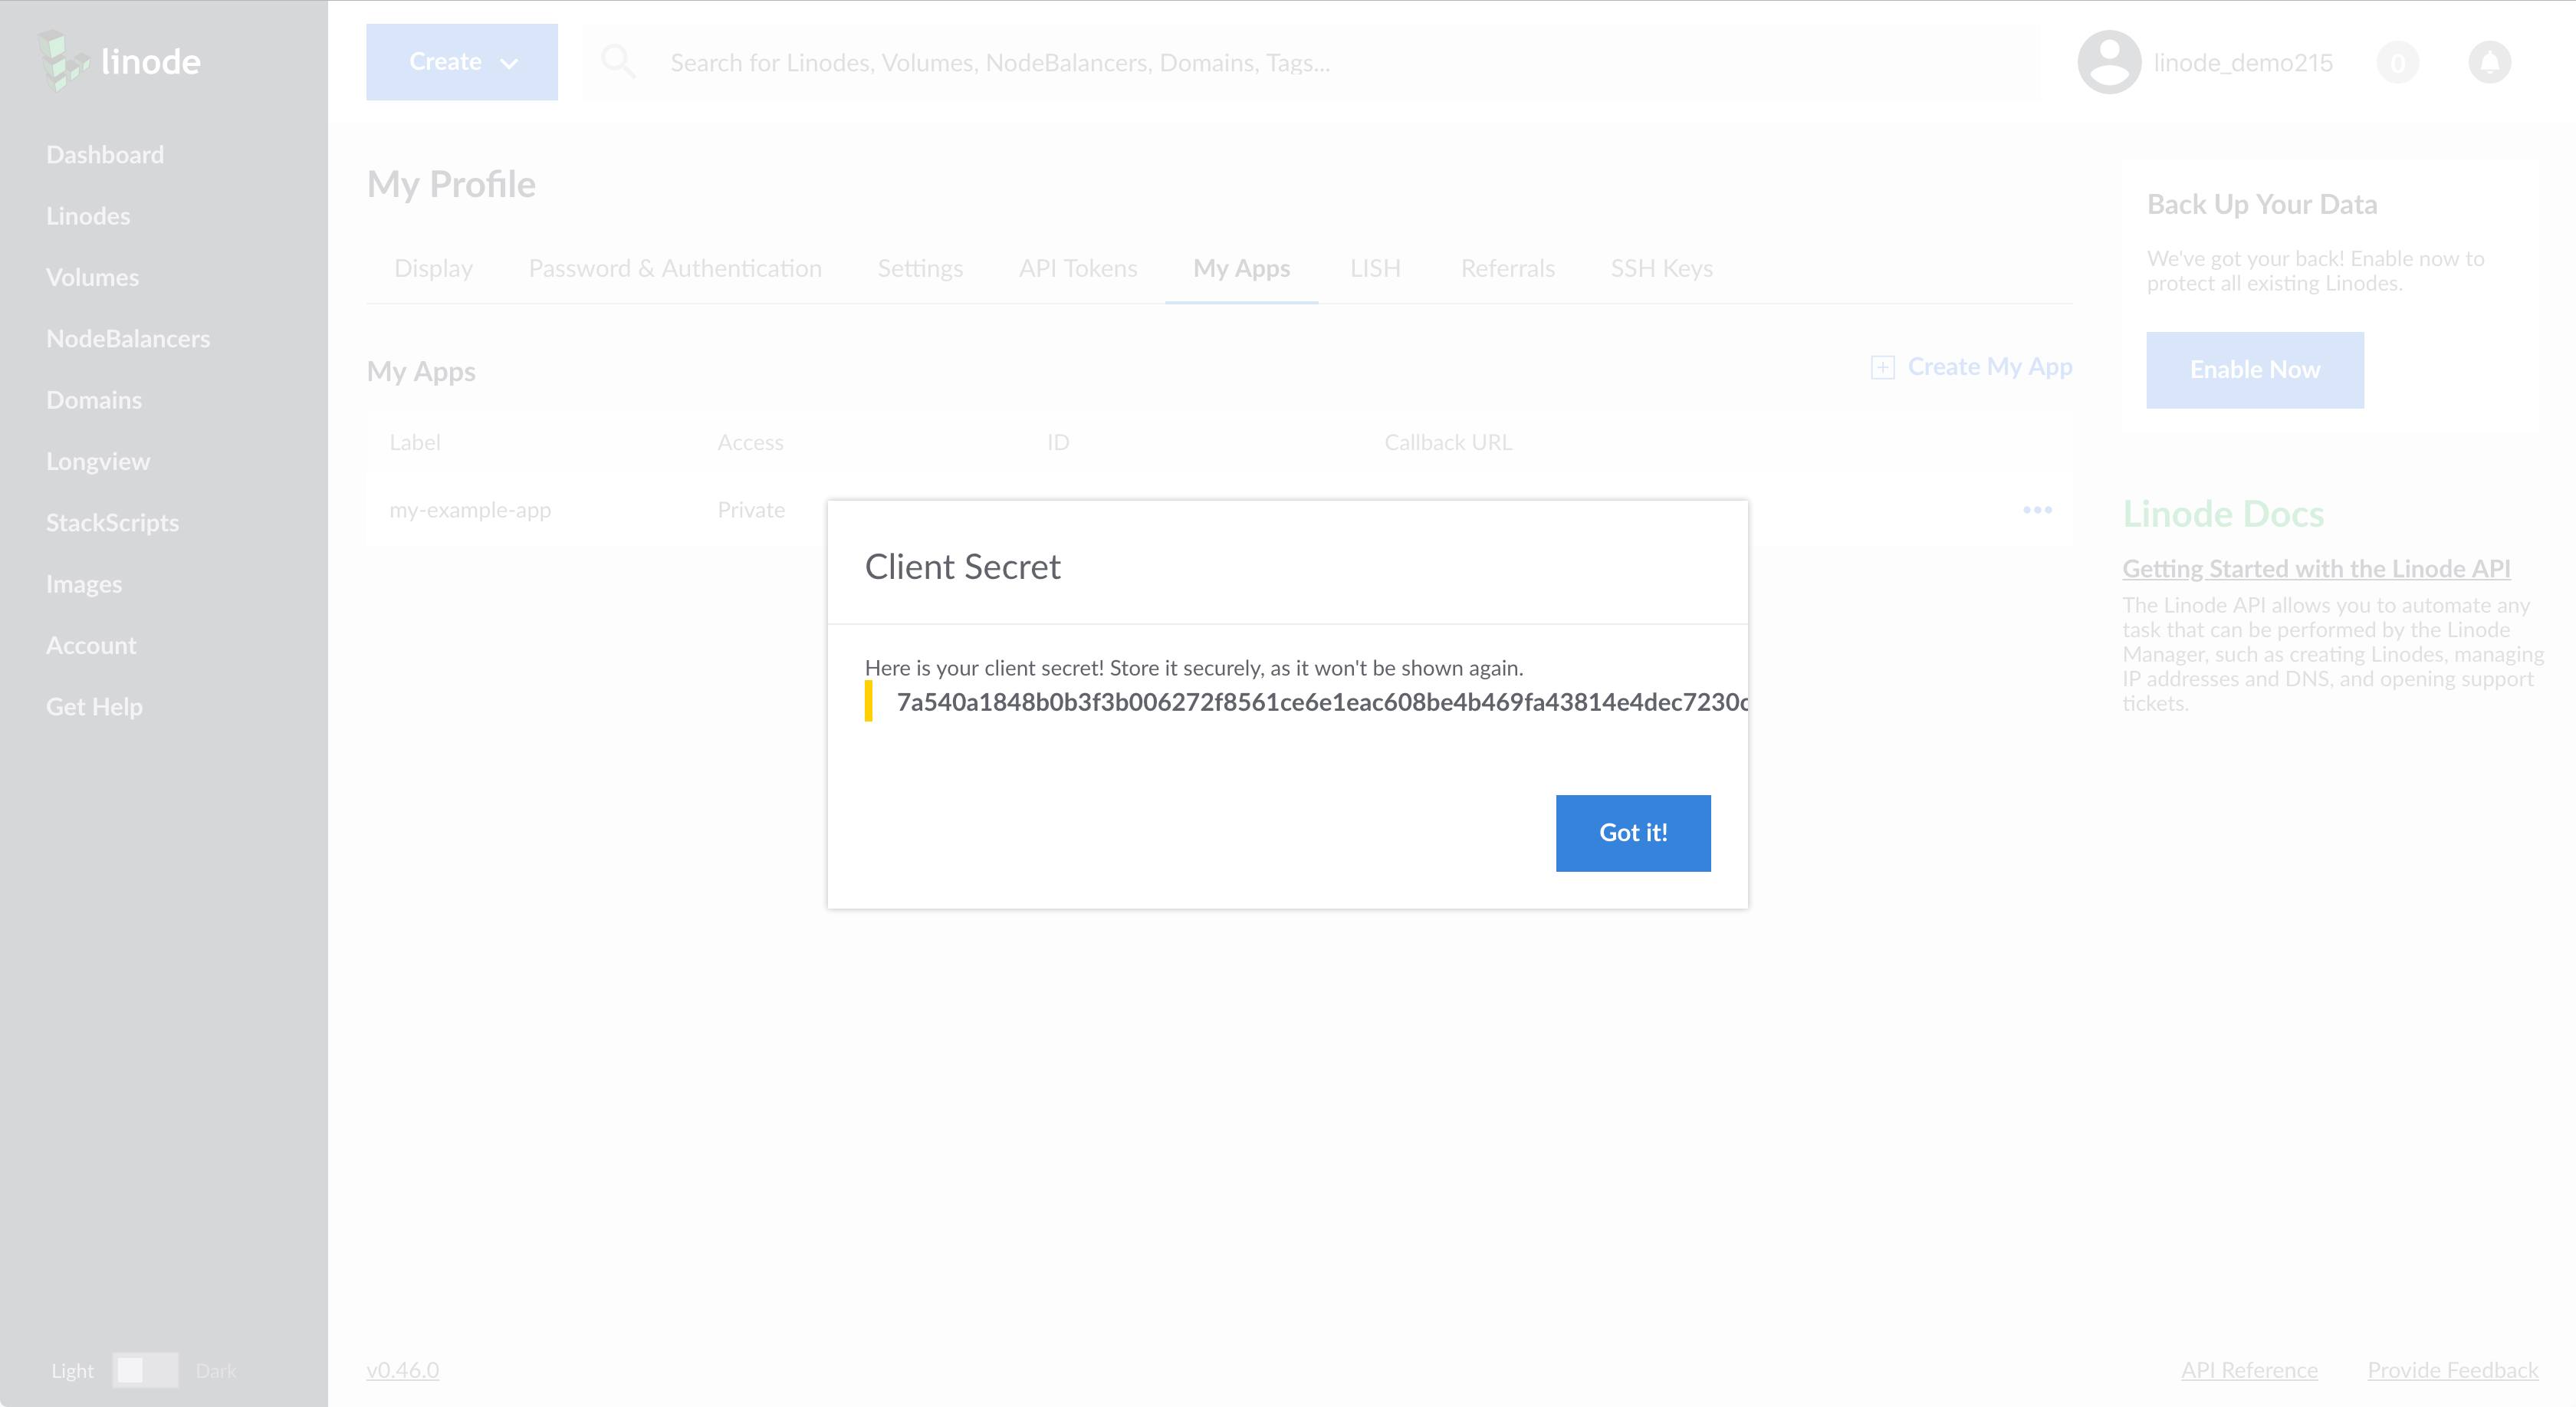Image resolution: width=2576 pixels, height=1407 pixels.
Task: Click the Linode logo
Action: click(118, 62)
